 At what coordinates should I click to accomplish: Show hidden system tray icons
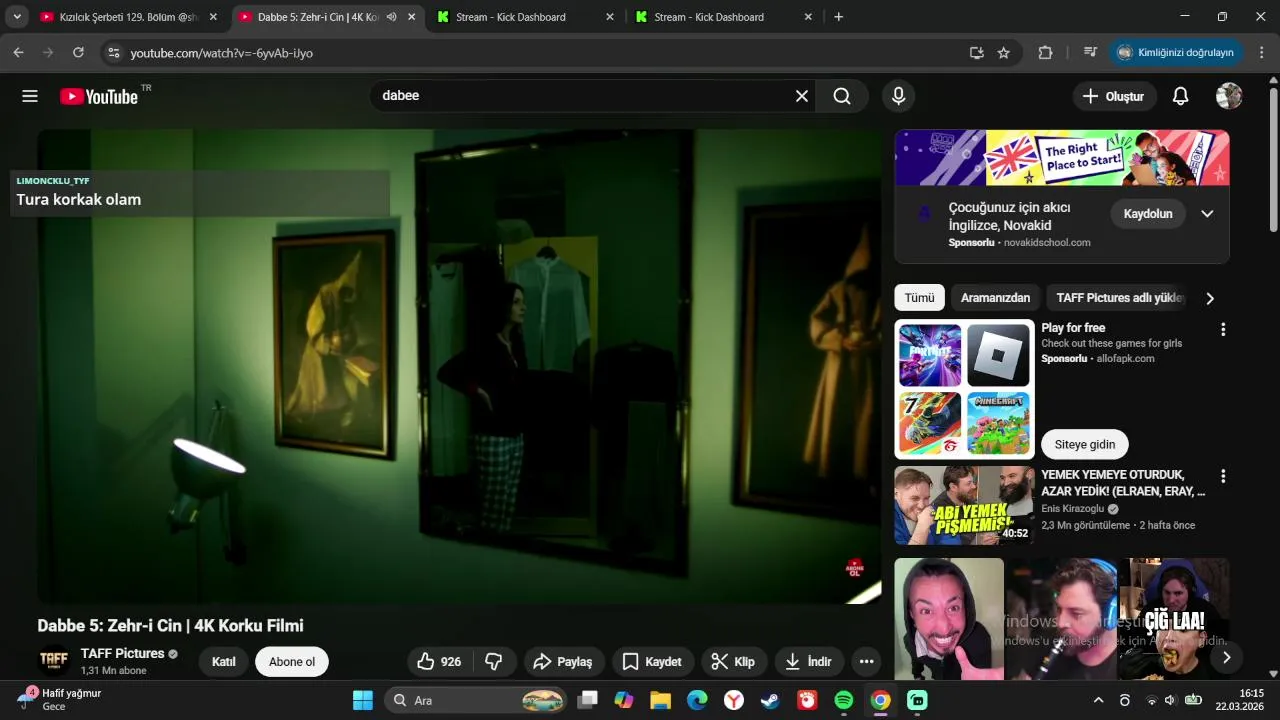(x=1098, y=700)
